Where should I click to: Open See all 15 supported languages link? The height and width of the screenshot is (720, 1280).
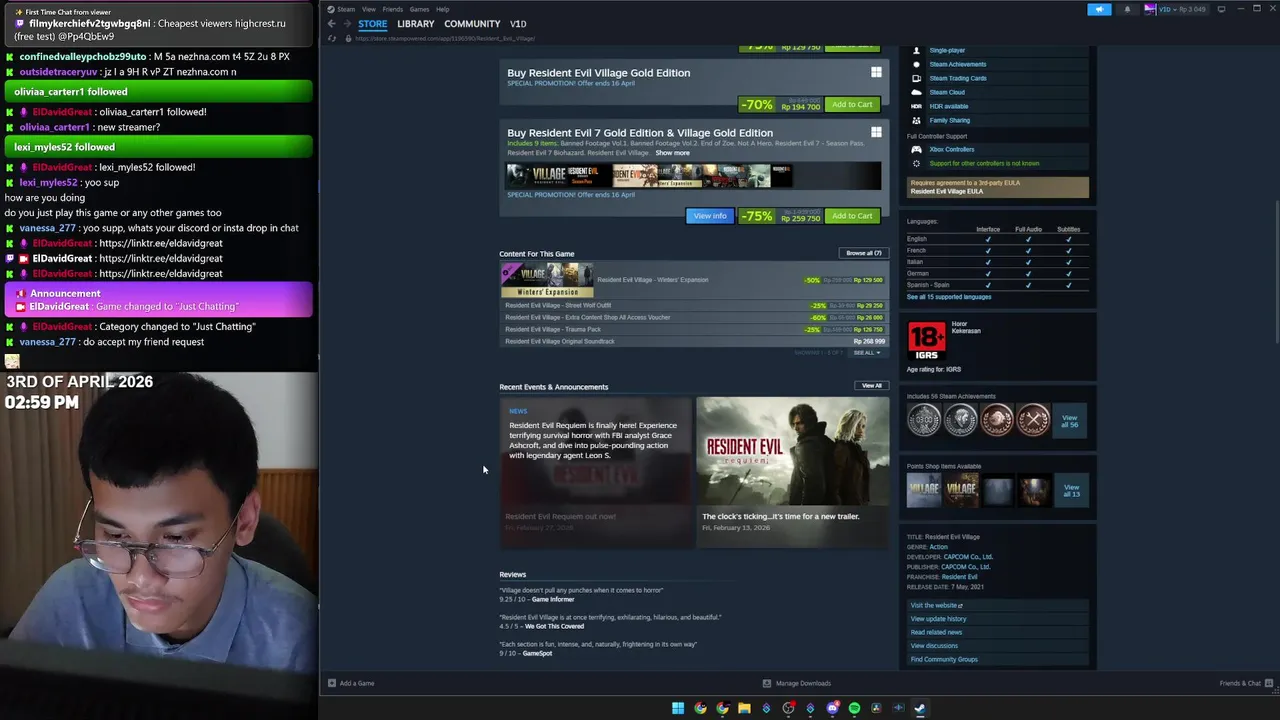[949, 297]
